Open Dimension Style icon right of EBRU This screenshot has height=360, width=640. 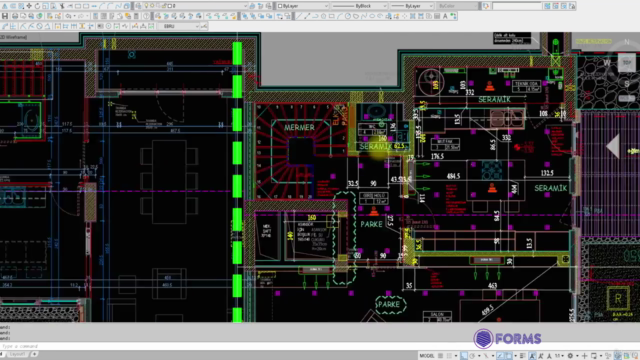pyautogui.click(x=204, y=26)
